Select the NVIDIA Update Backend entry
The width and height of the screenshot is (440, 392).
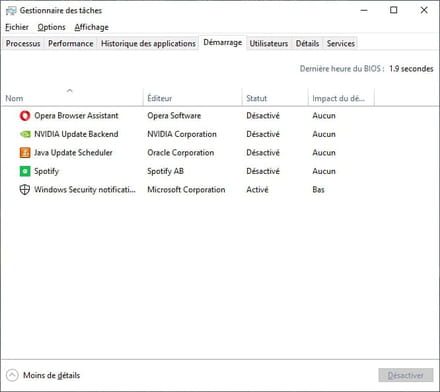click(x=76, y=134)
